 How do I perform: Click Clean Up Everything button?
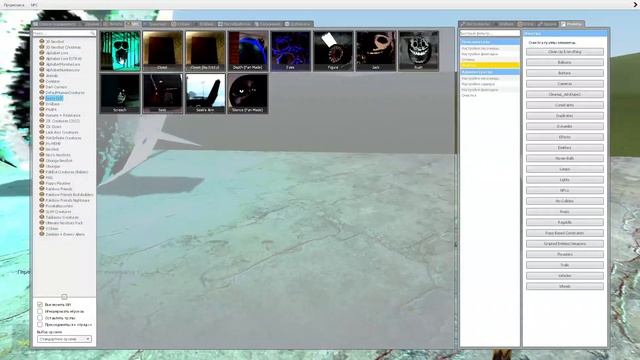[564, 52]
